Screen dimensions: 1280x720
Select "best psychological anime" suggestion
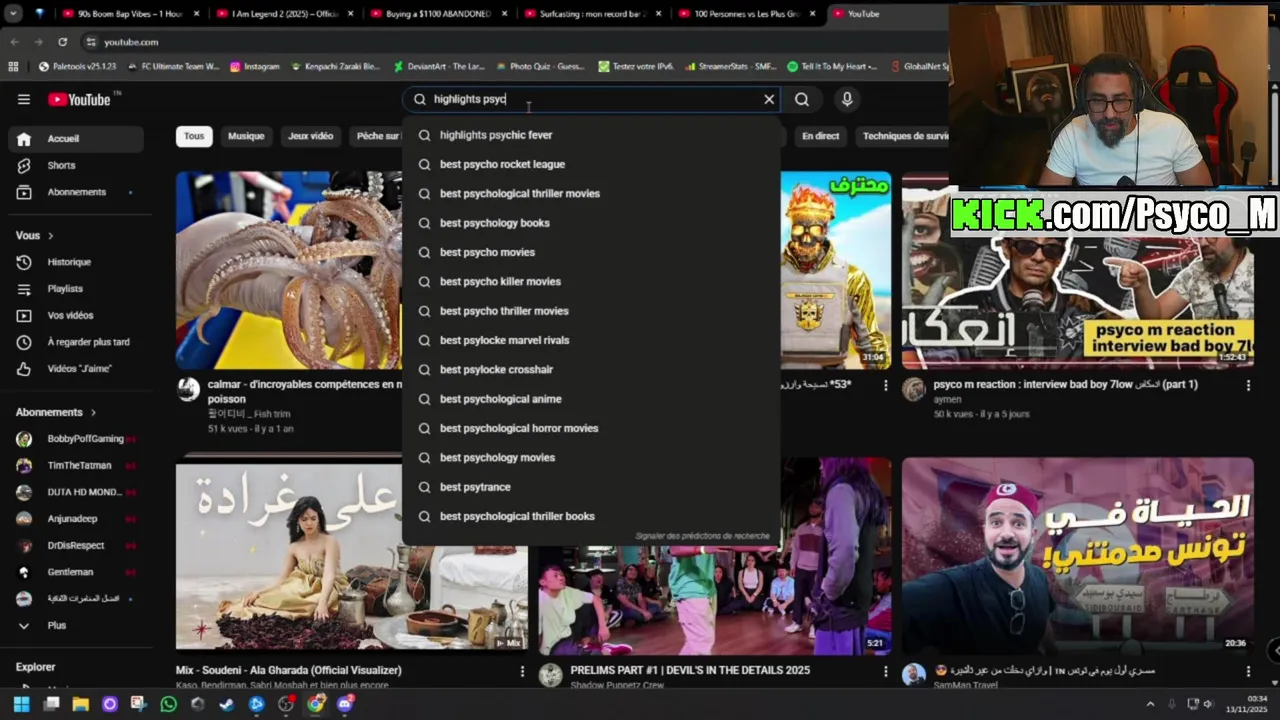click(591, 399)
